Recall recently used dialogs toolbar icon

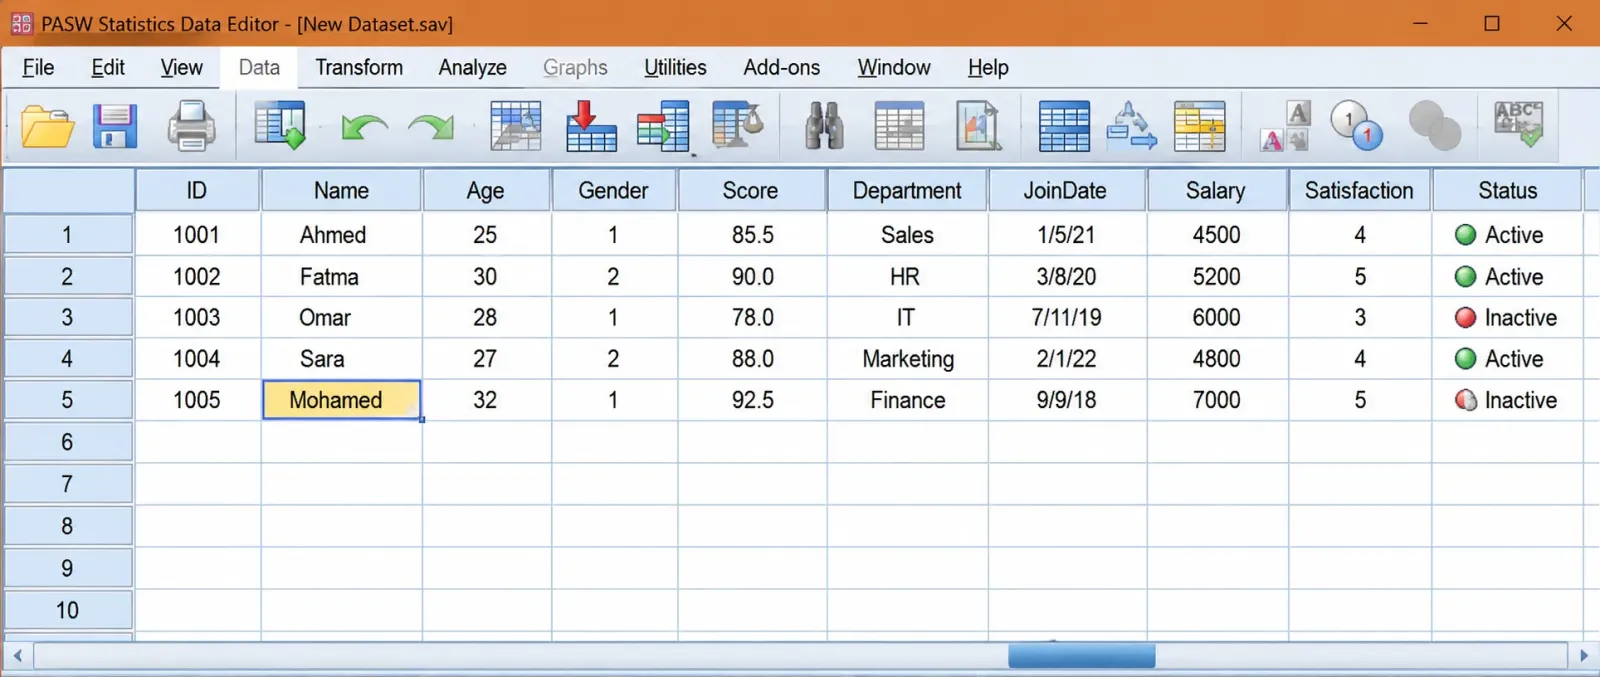280,127
